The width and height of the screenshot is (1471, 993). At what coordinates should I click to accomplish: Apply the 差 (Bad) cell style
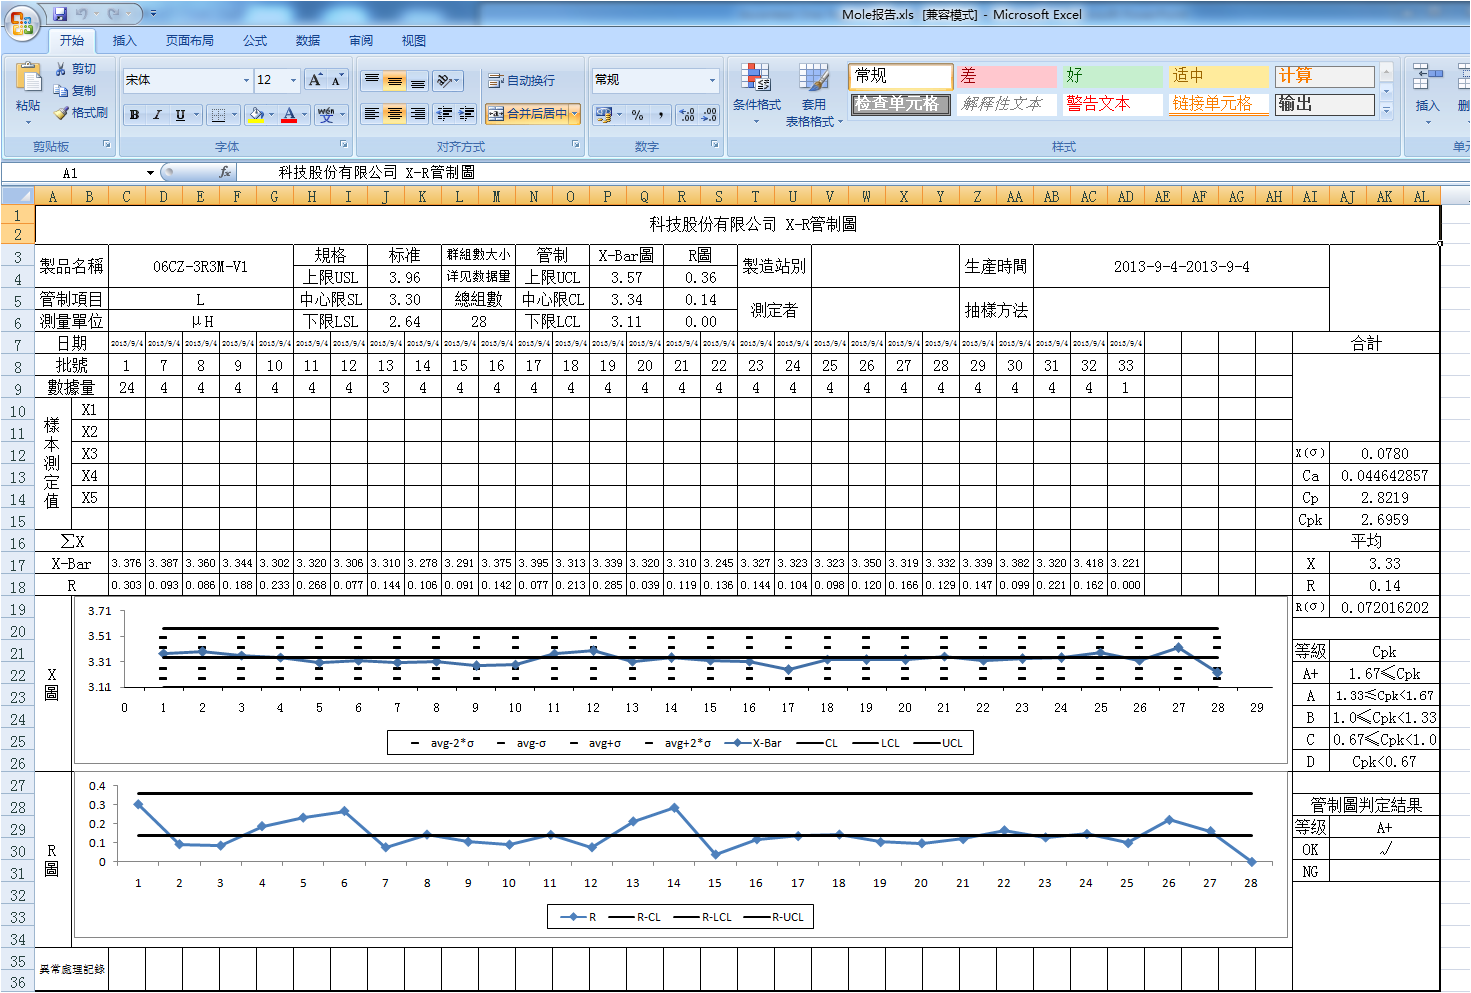tap(1006, 76)
